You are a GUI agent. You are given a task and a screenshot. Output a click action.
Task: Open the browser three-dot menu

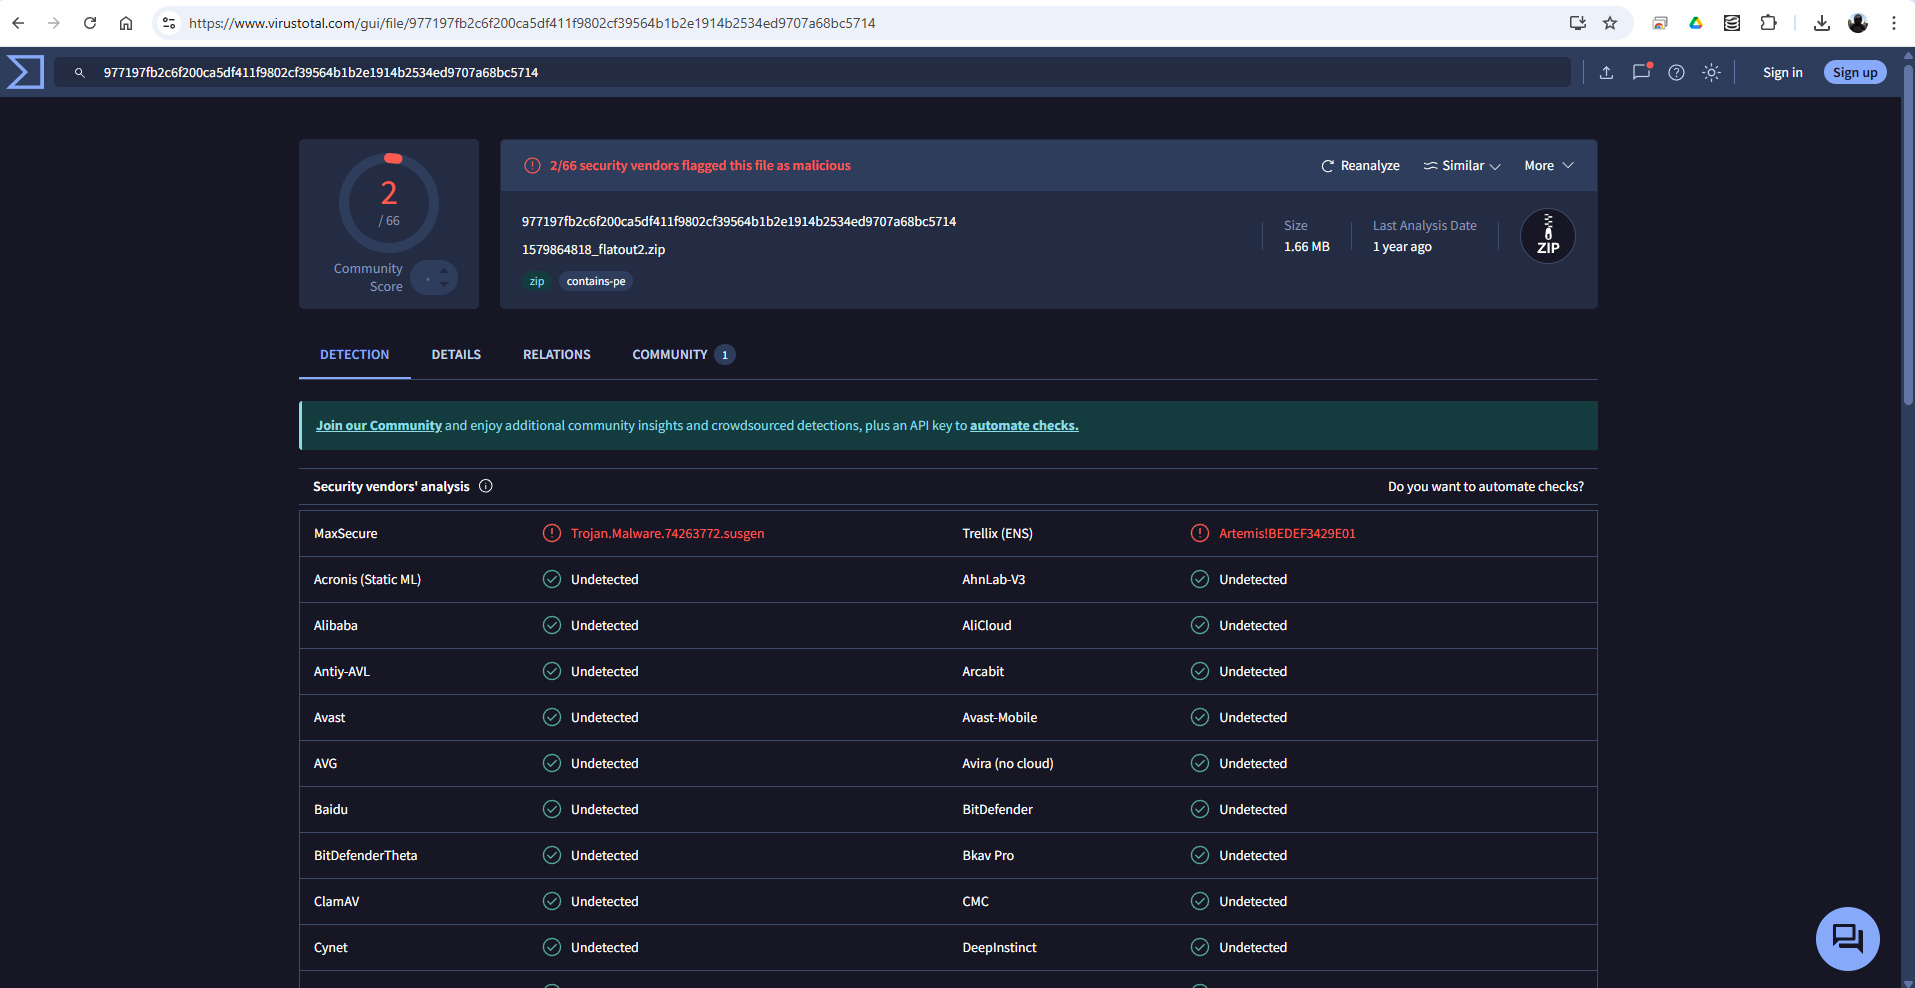1893,23
